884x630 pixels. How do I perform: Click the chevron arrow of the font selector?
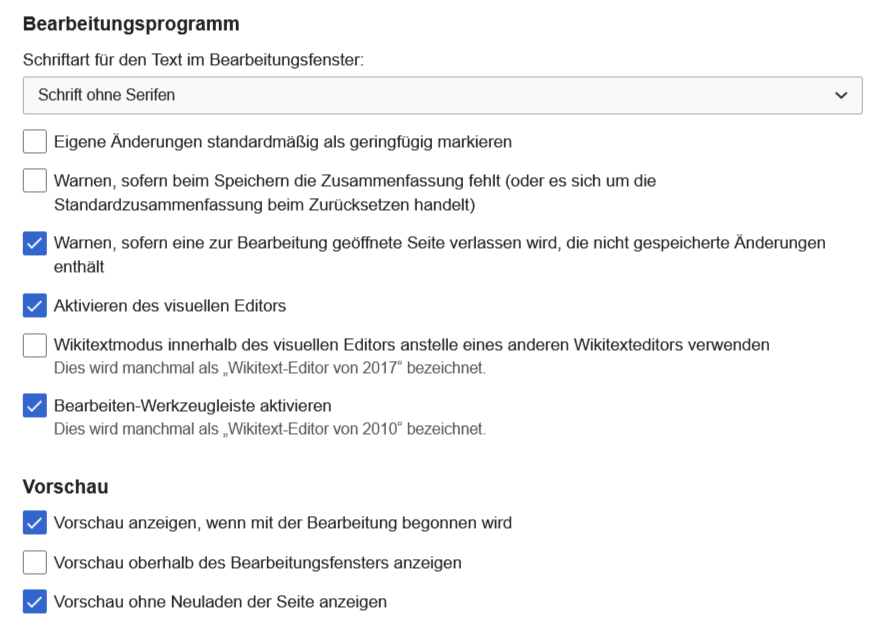pos(840,95)
